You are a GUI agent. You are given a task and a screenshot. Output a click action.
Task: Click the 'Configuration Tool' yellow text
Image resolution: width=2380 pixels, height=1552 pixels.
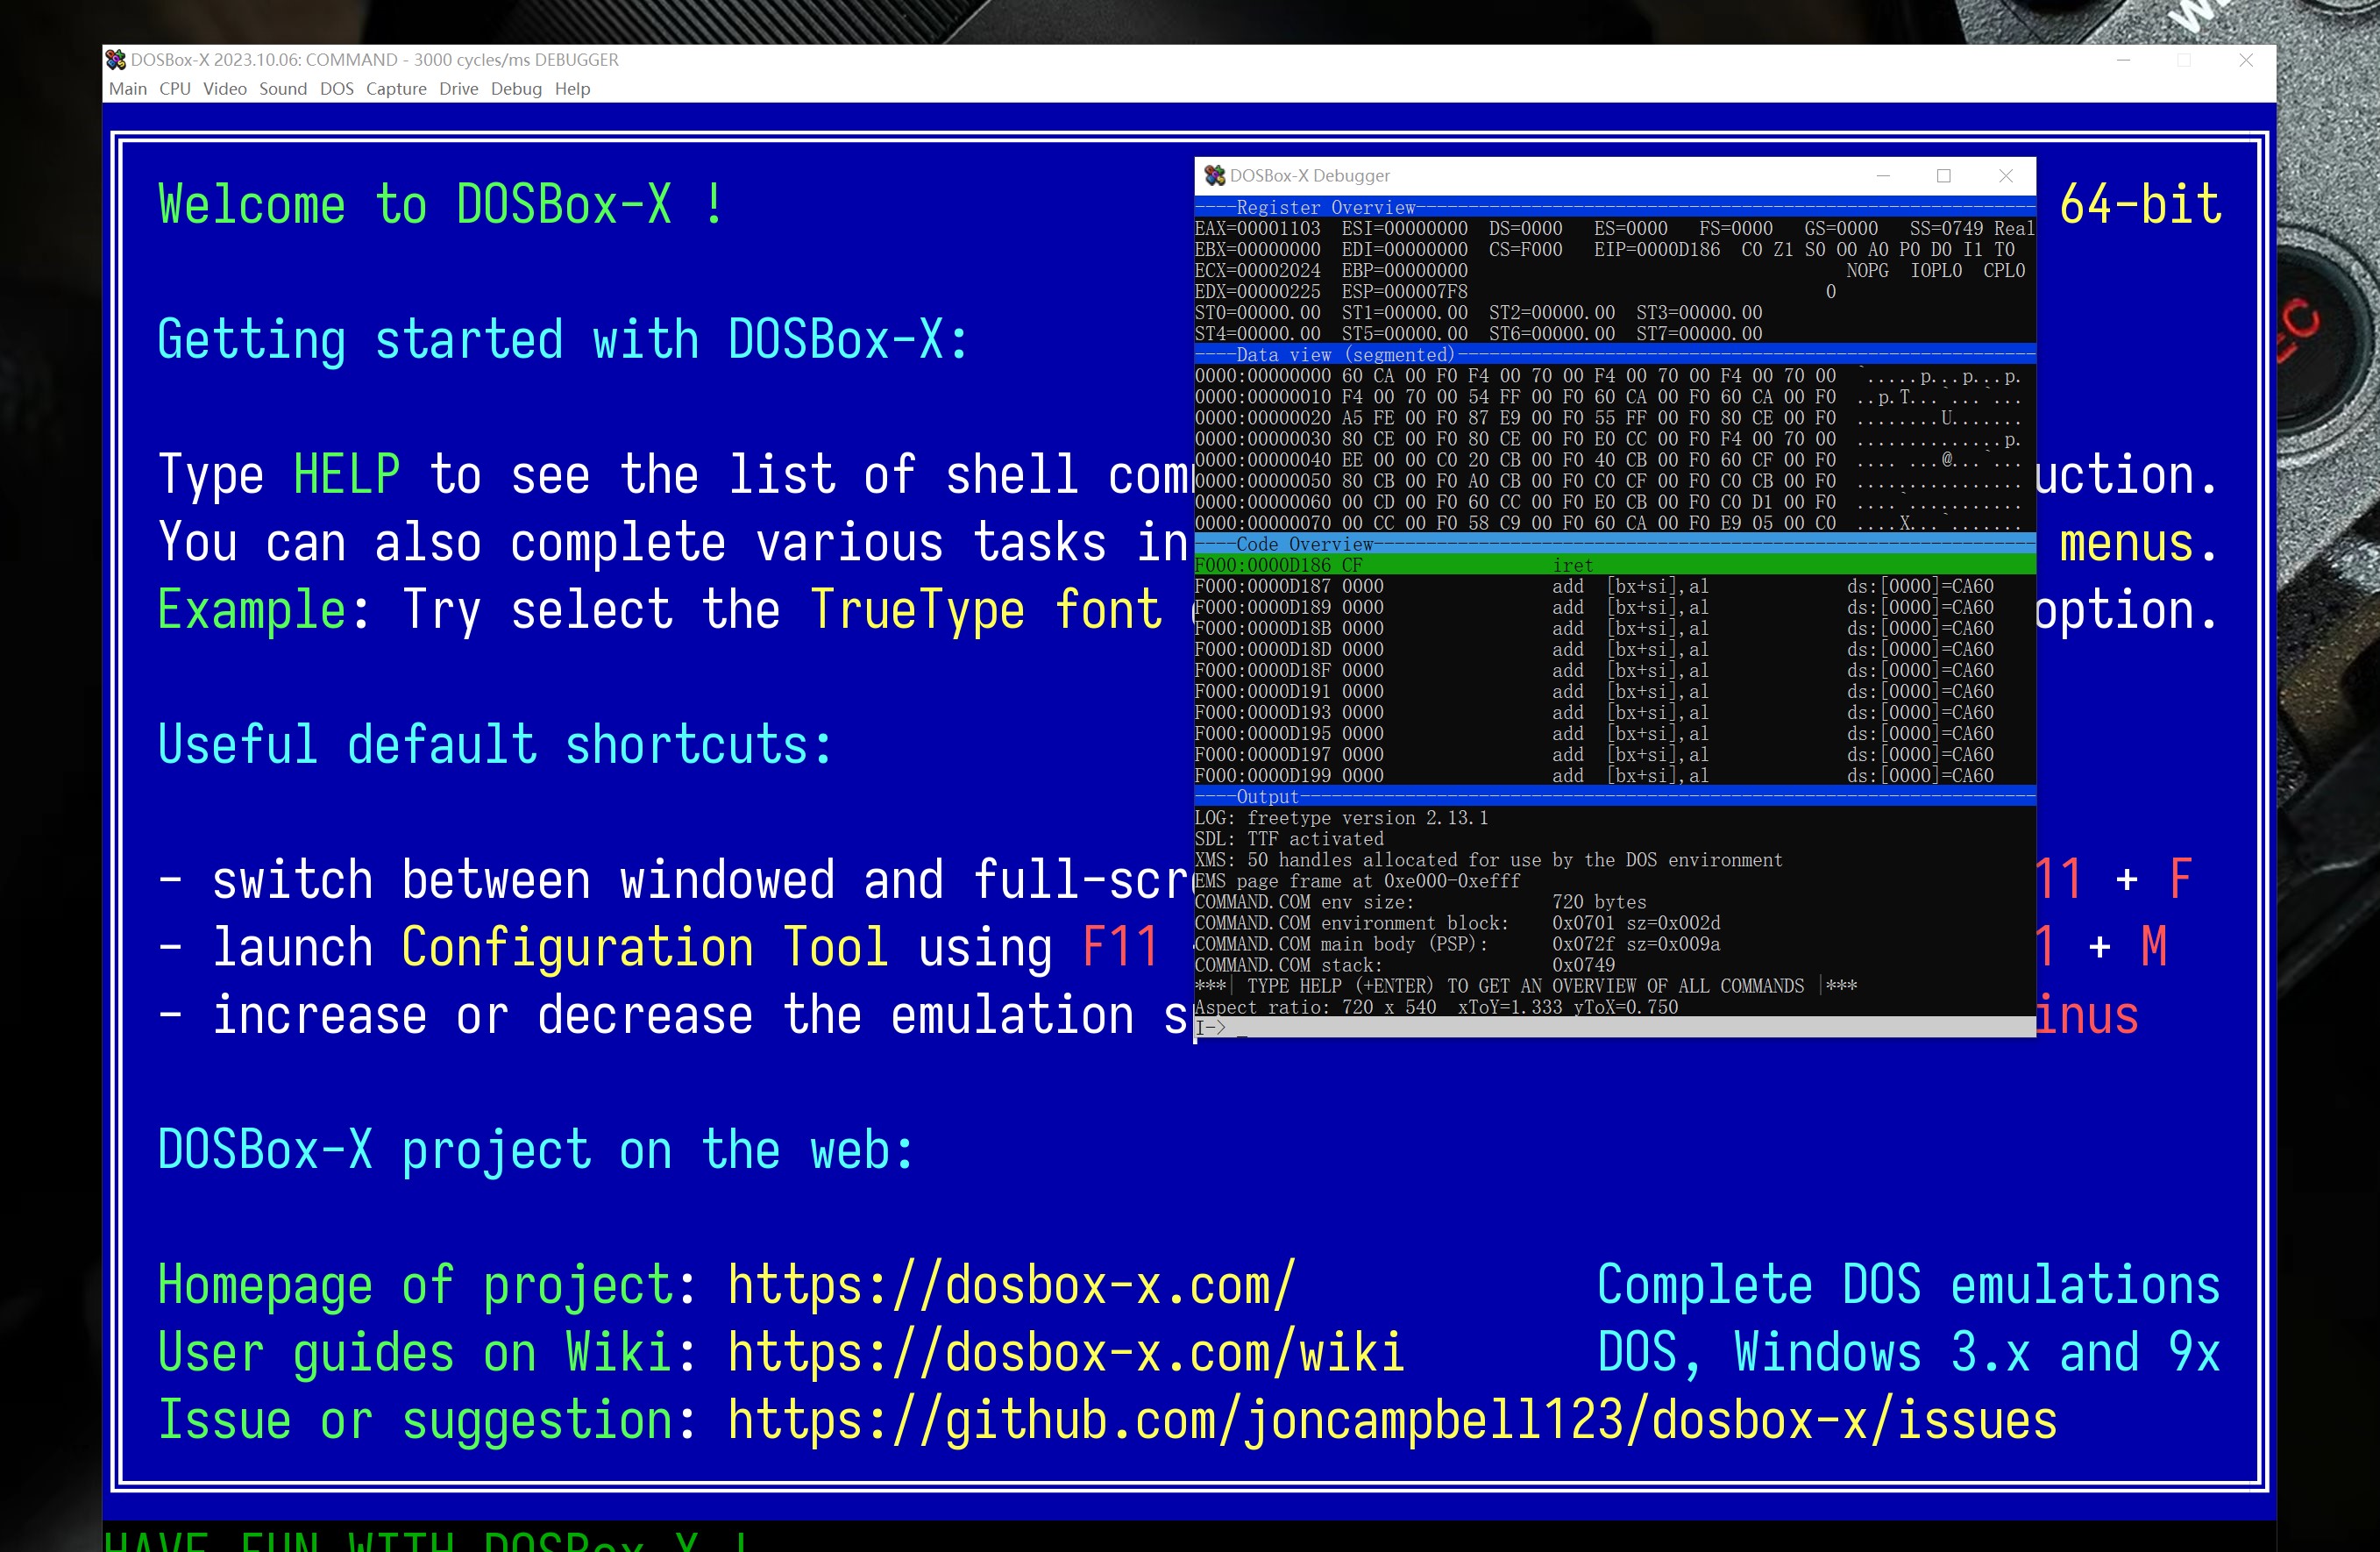pyautogui.click(x=645, y=947)
